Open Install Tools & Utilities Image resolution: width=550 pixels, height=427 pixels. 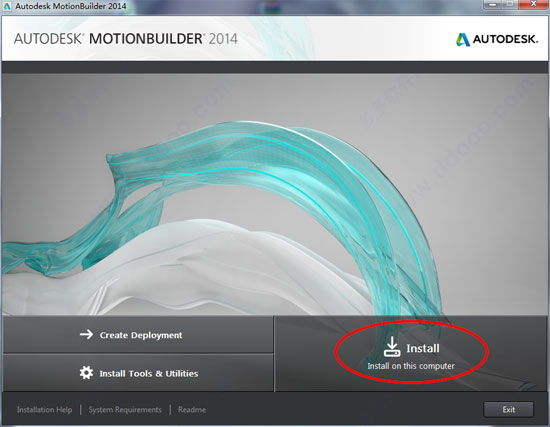[x=138, y=373]
